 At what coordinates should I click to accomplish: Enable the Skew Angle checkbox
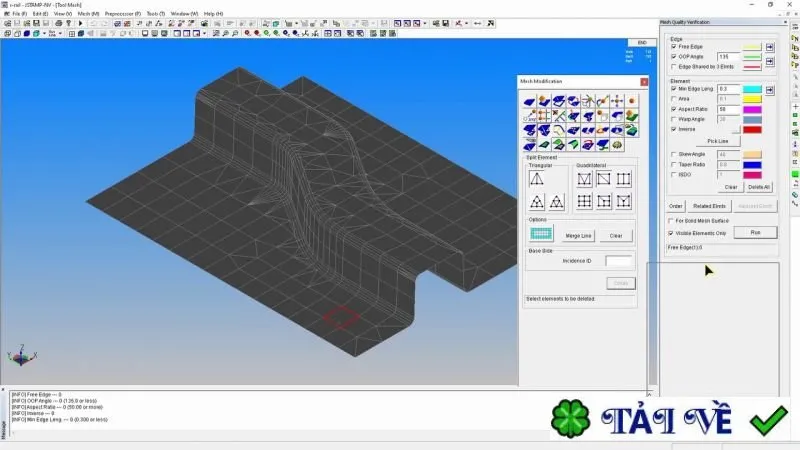click(x=674, y=154)
